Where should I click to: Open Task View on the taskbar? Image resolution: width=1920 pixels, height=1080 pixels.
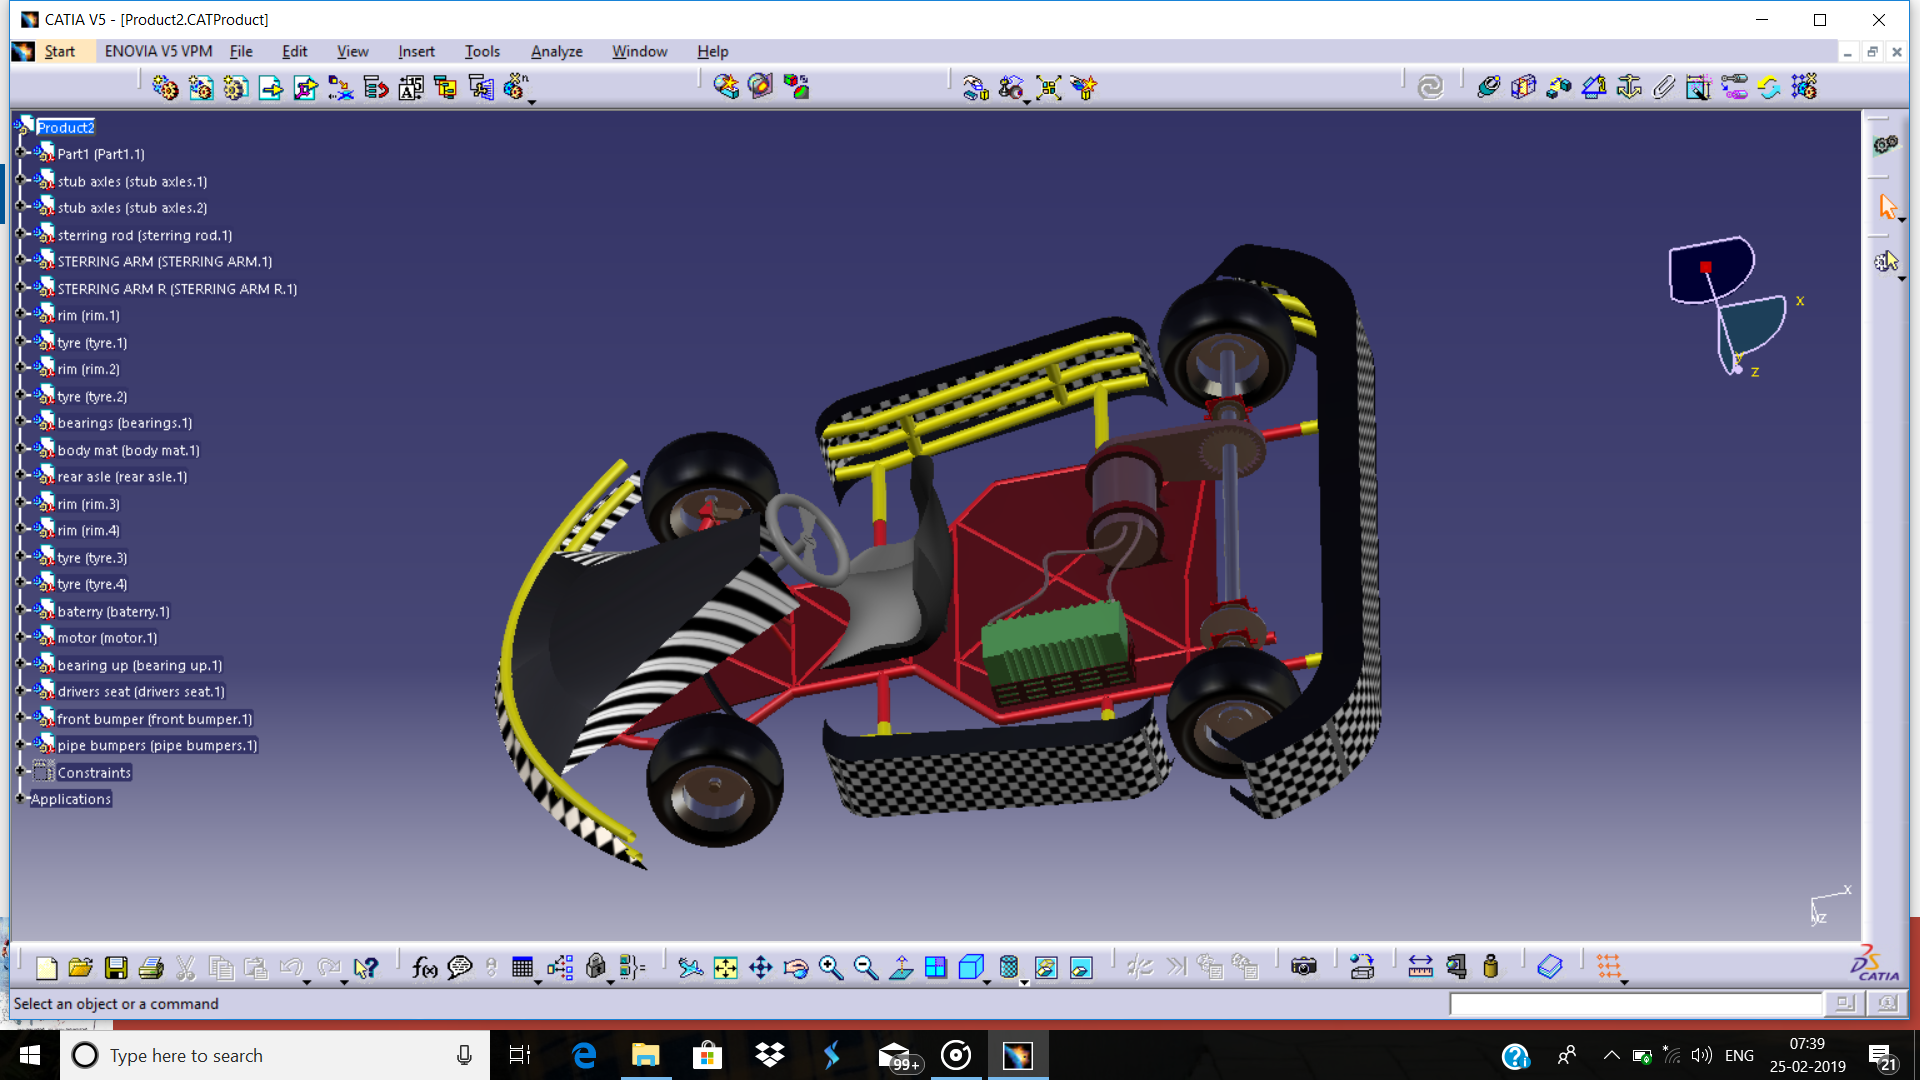pyautogui.click(x=520, y=1055)
